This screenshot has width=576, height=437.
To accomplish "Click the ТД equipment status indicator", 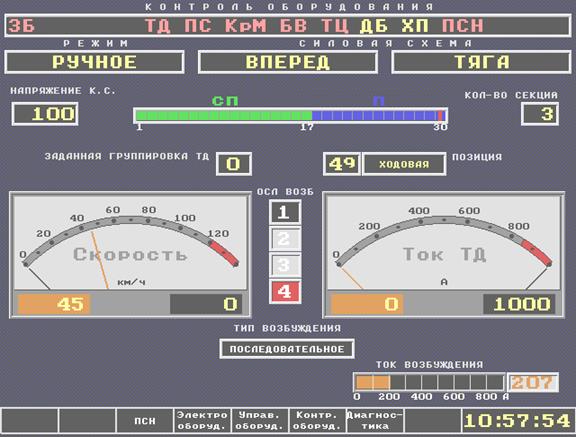I will click(158, 26).
